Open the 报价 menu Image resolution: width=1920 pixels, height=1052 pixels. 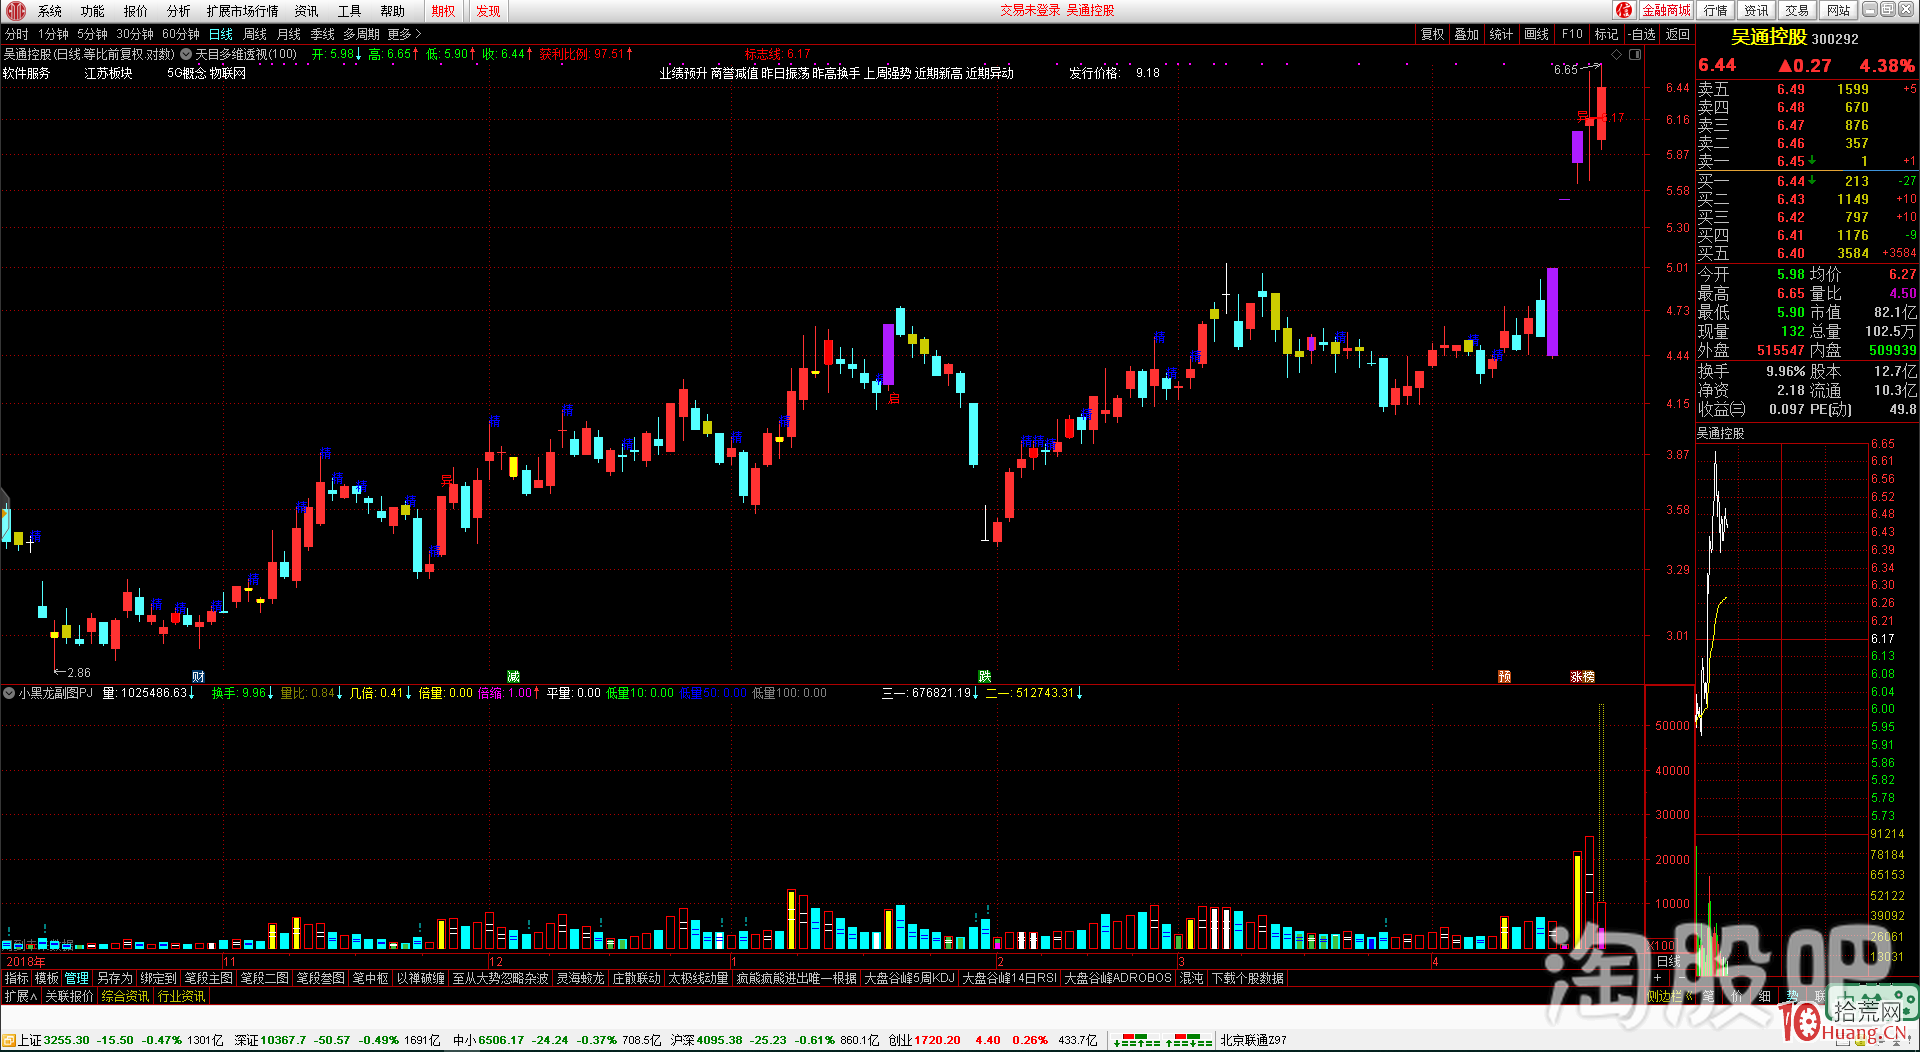[x=136, y=11]
